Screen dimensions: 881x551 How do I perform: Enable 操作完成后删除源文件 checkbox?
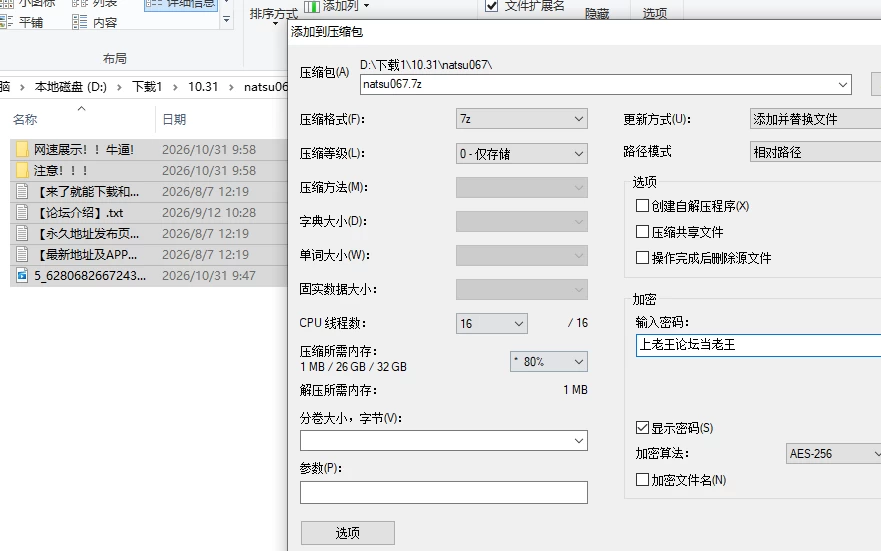click(x=642, y=257)
